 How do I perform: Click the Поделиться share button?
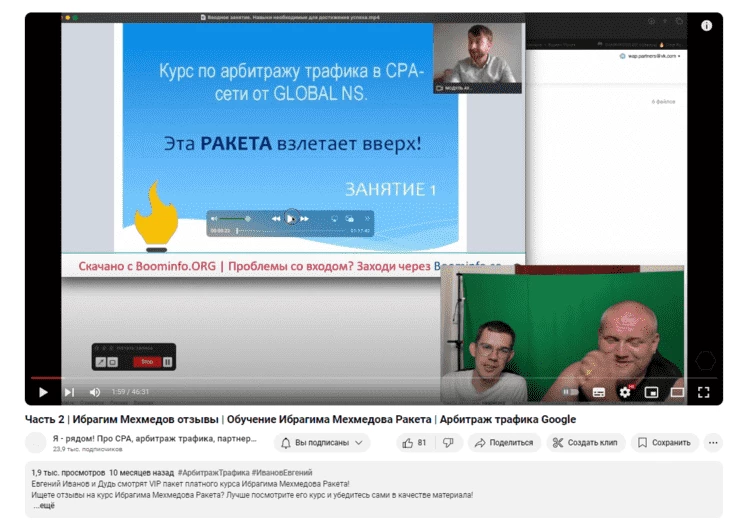(504, 443)
